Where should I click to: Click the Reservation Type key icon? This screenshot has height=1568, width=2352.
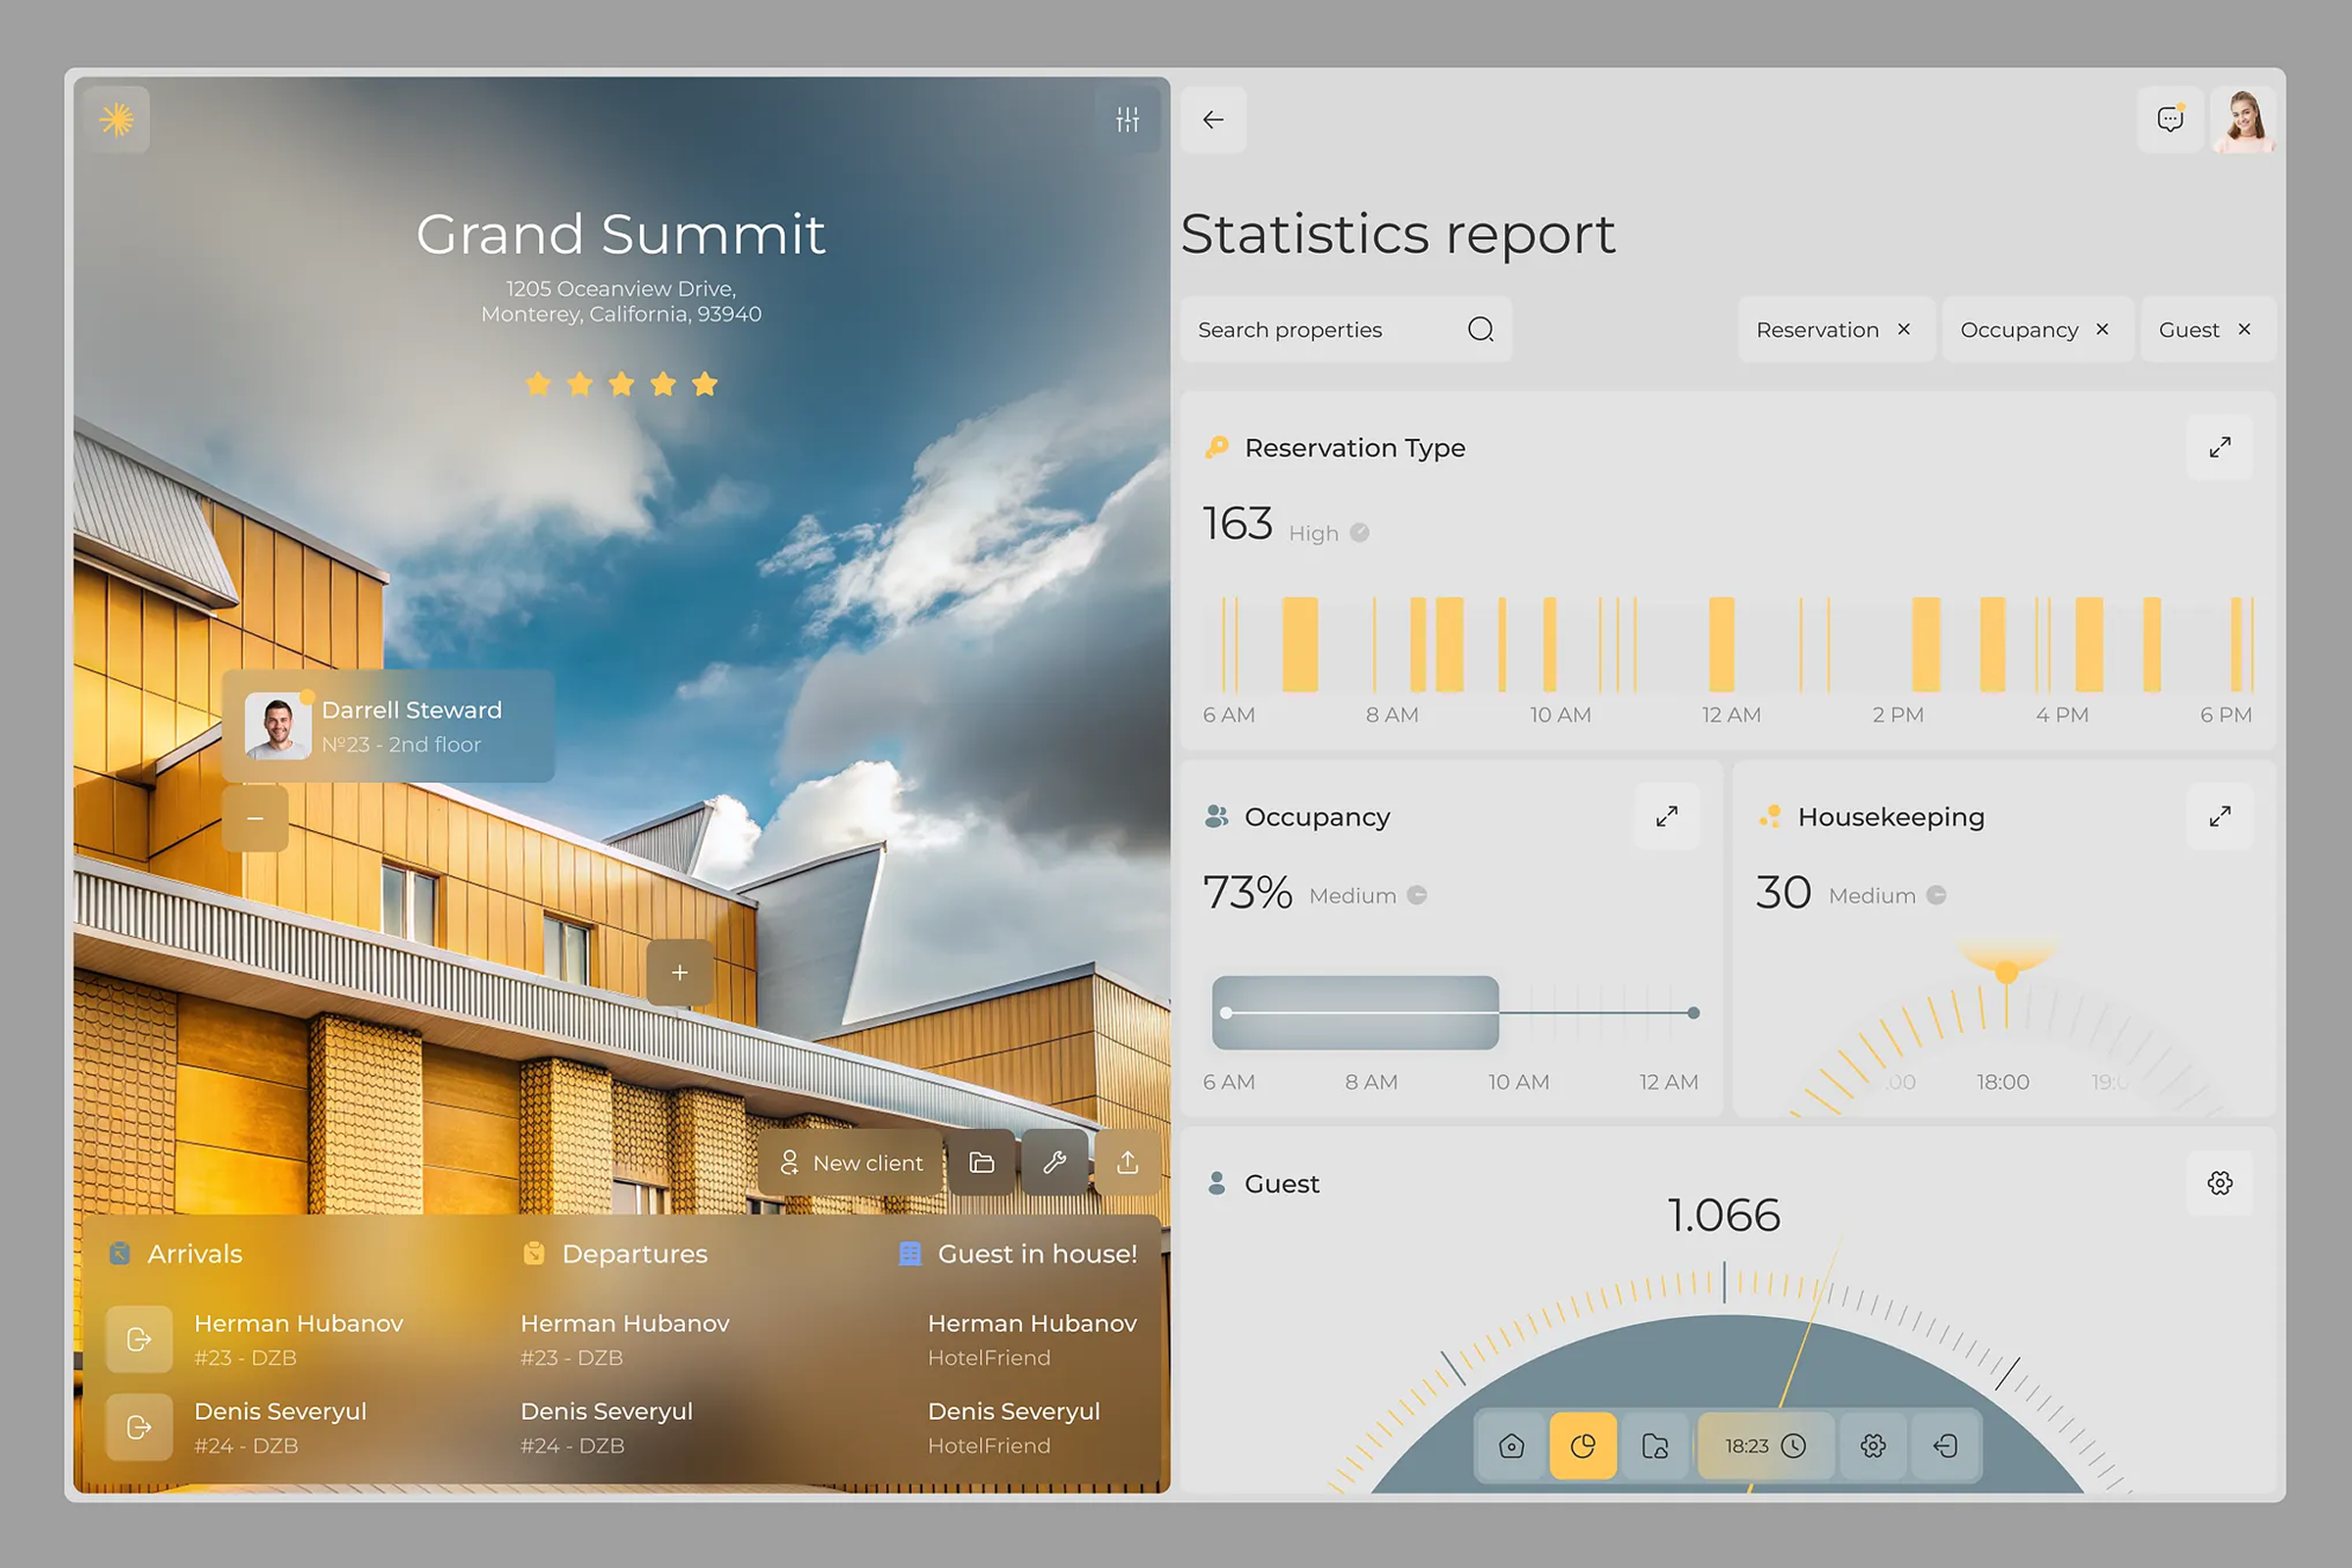(1217, 447)
